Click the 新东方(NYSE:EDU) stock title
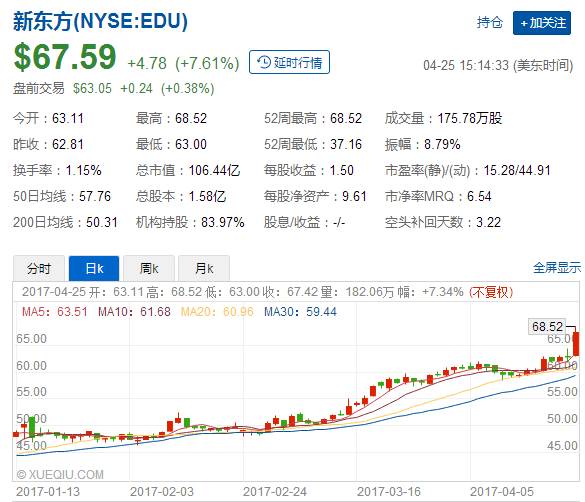Viewport: 585px width, 502px height. [100, 21]
